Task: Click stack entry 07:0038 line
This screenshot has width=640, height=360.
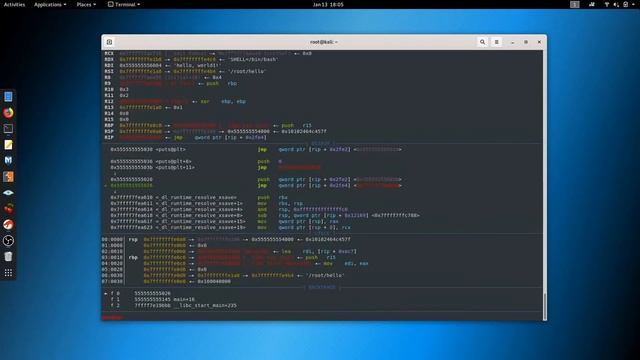Action: click(x=166, y=281)
